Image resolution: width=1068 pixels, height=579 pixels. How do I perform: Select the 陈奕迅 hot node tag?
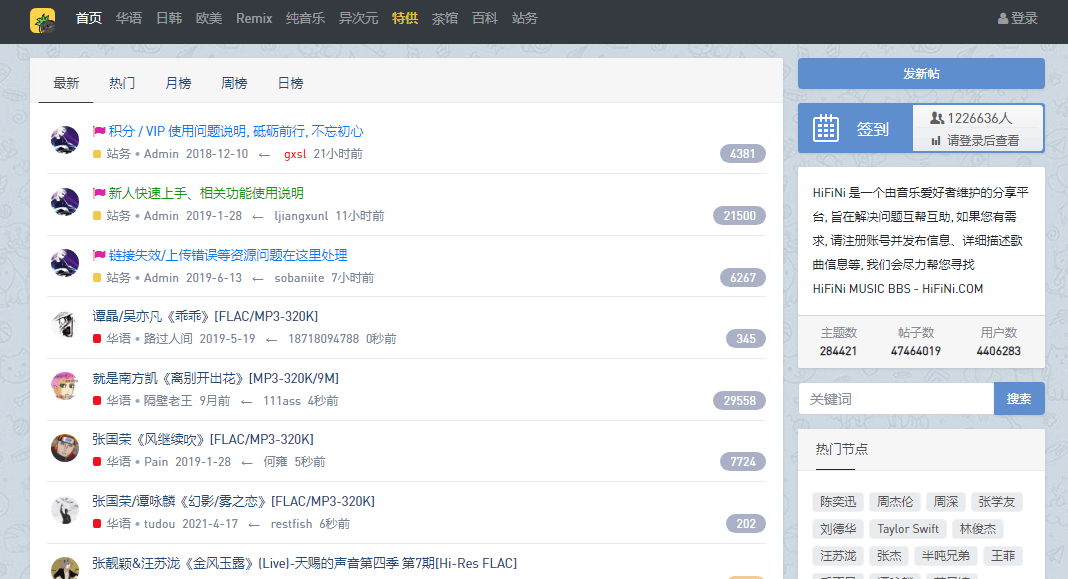click(x=838, y=502)
